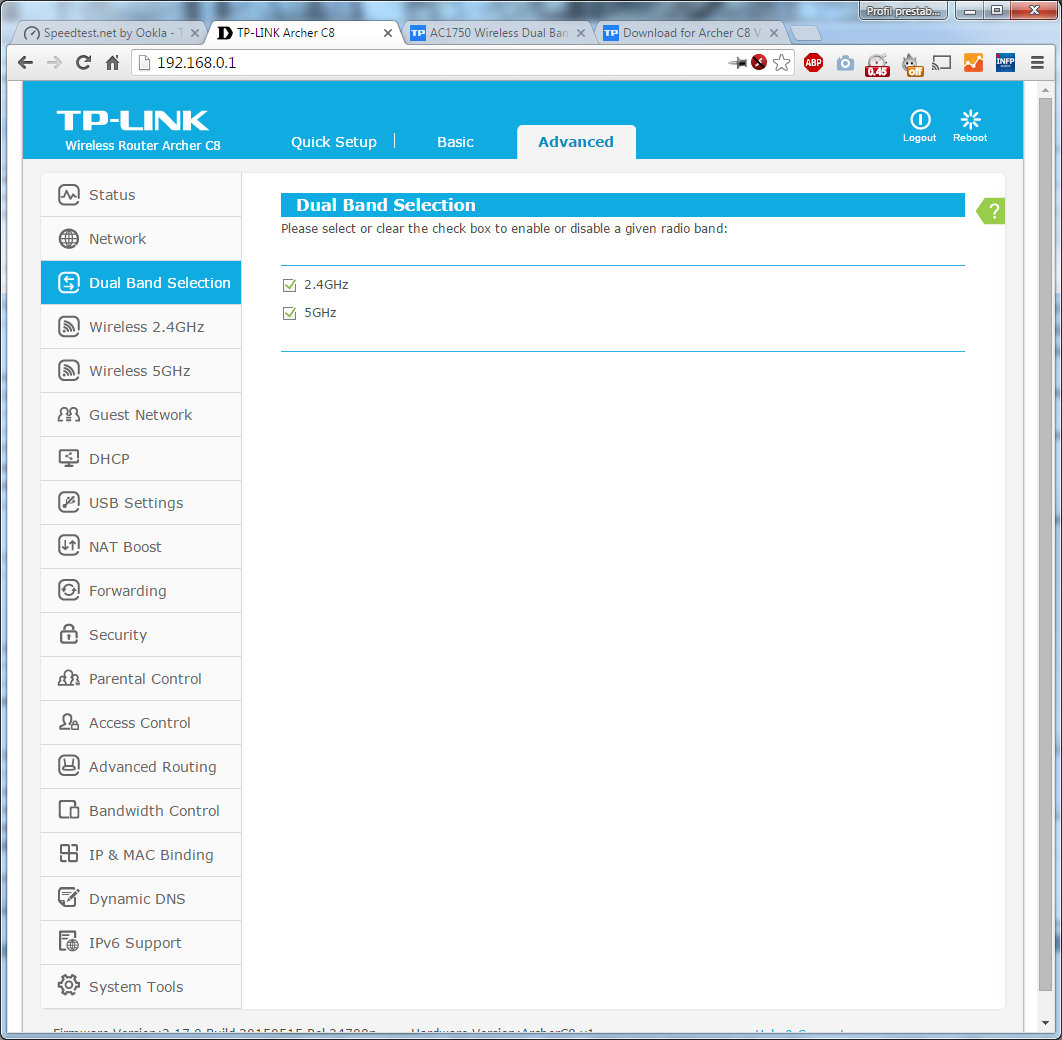Open Wireless 2.4GHz settings label
The width and height of the screenshot is (1062, 1040).
point(146,327)
